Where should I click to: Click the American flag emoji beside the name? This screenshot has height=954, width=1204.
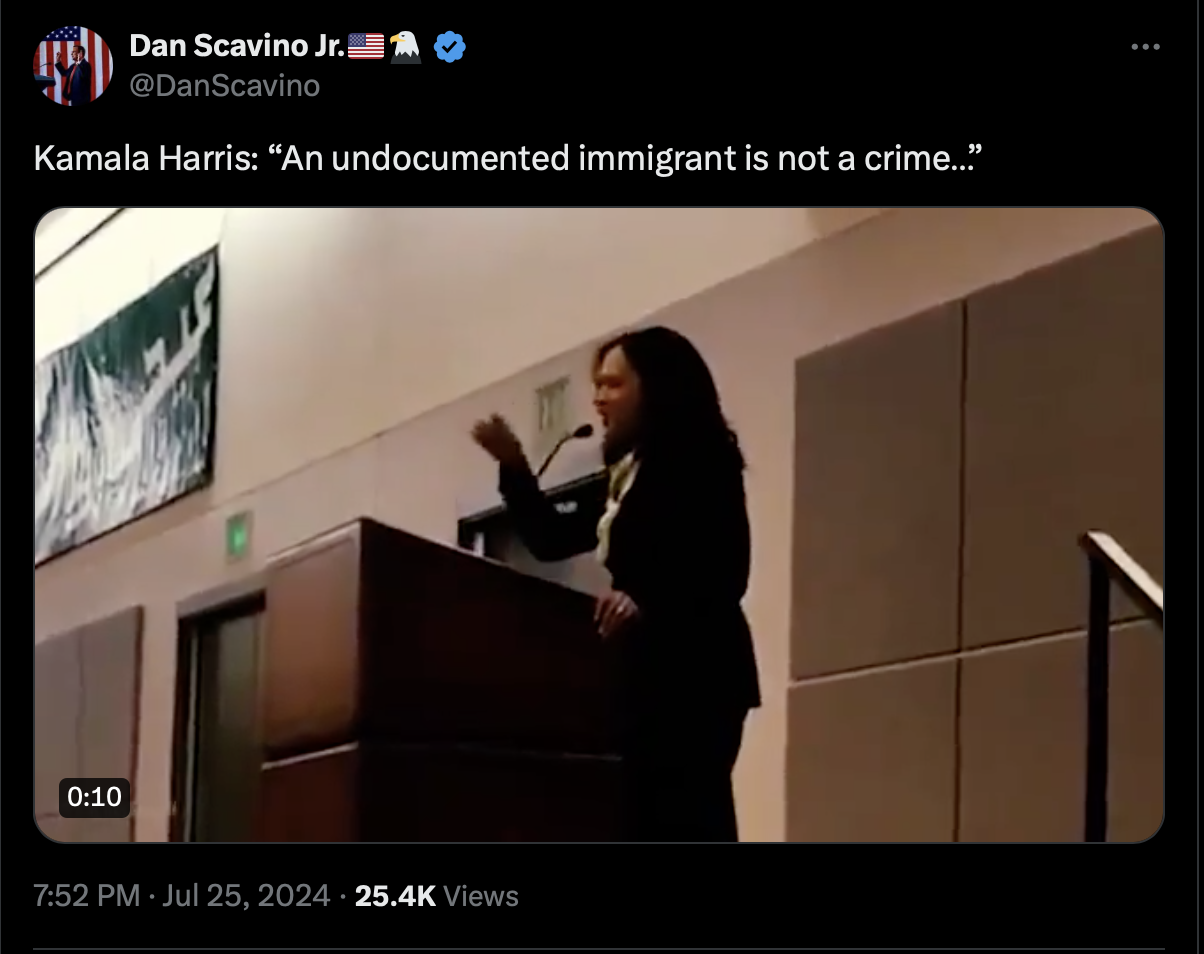tap(366, 45)
